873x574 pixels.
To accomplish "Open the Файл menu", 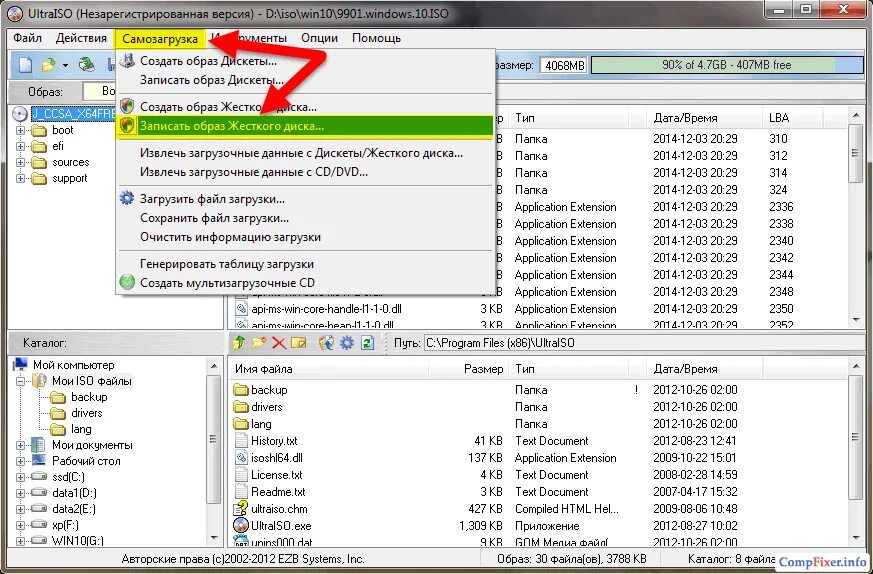I will click(x=28, y=38).
